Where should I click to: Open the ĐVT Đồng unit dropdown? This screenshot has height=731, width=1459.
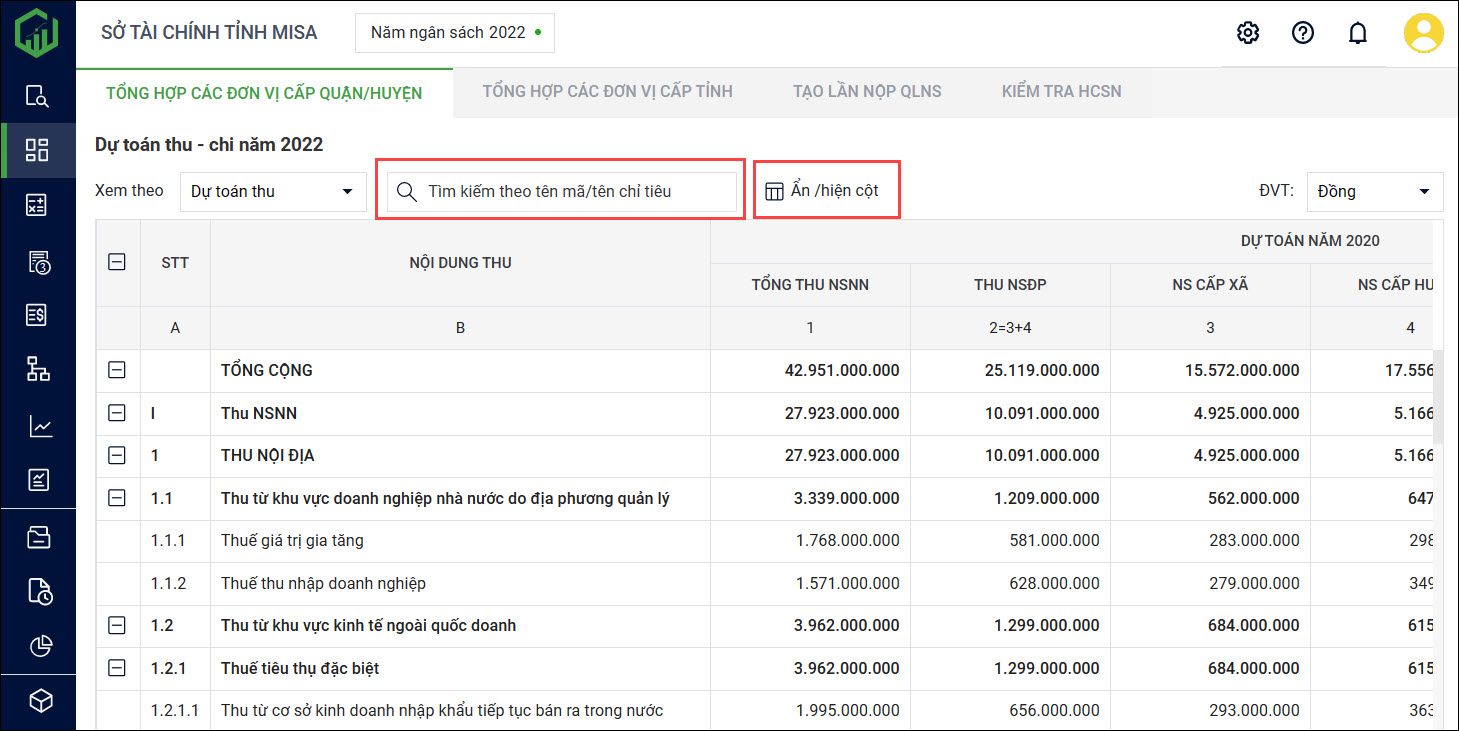(1374, 191)
